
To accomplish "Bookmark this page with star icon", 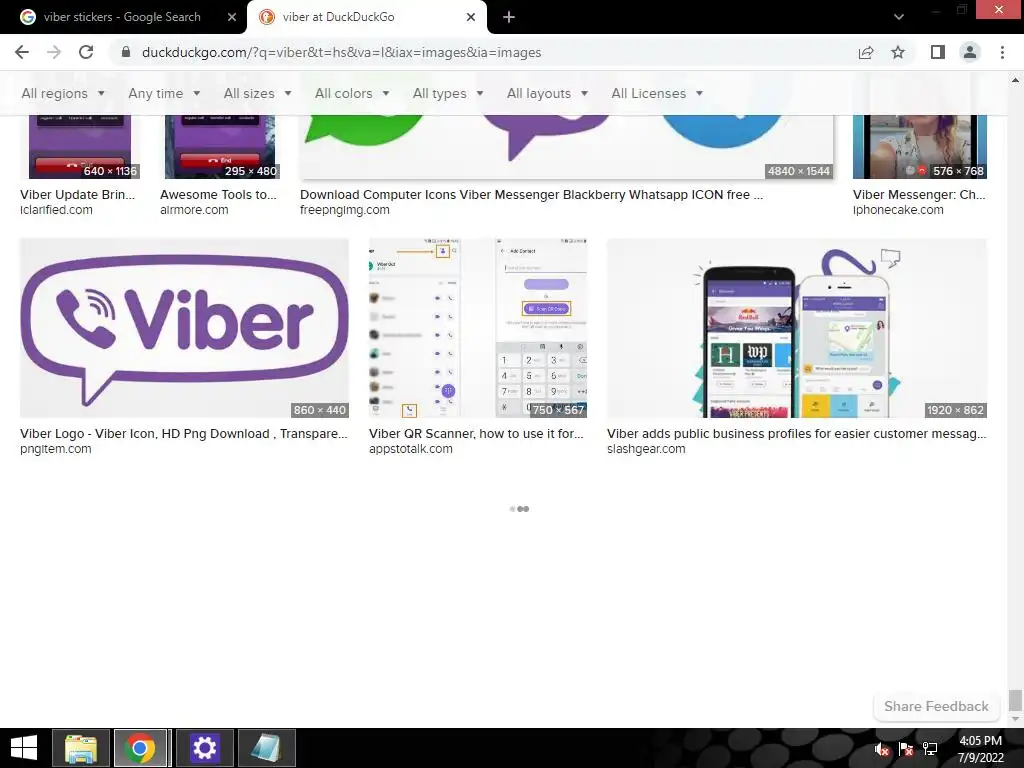I will coord(898,52).
